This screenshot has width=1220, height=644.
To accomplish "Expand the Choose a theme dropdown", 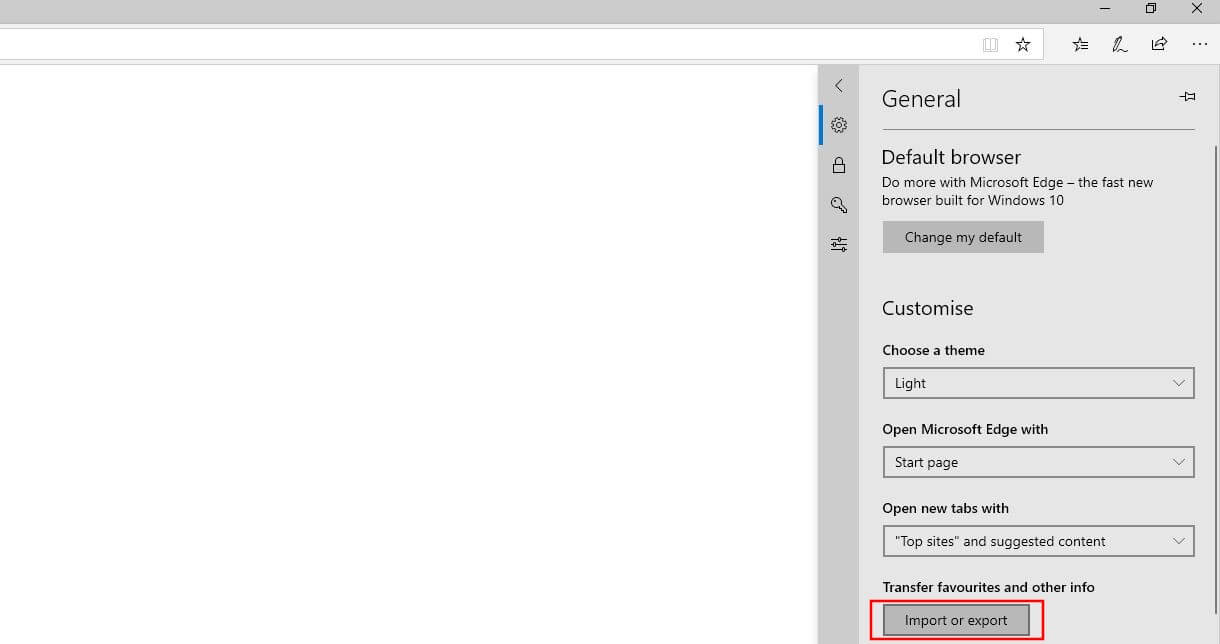I will point(1038,383).
